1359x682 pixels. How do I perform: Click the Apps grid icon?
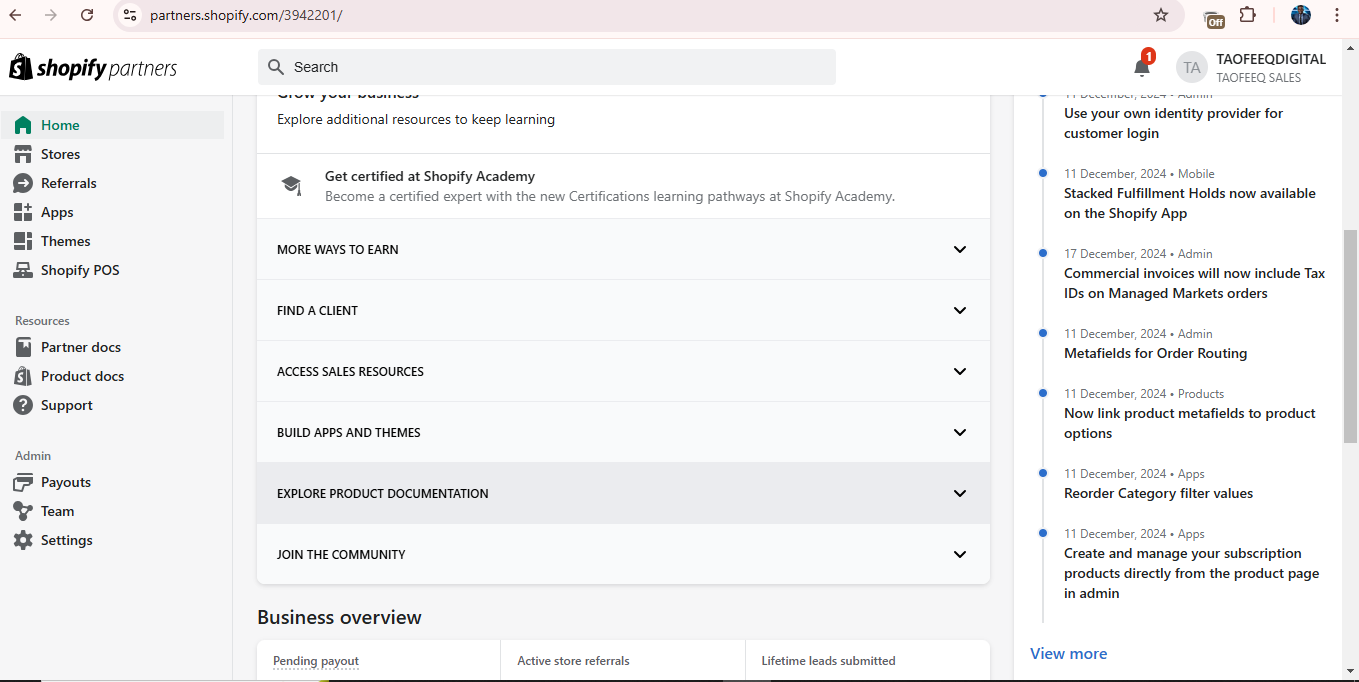(23, 212)
